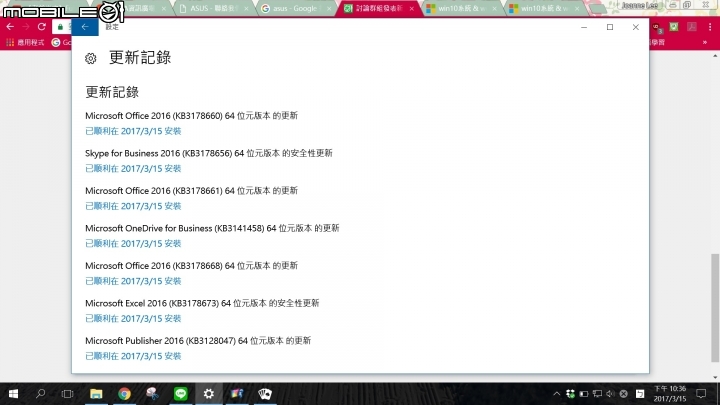720x405 pixels.
Task: Select the Settings gear in the taskbar
Action: point(208,394)
